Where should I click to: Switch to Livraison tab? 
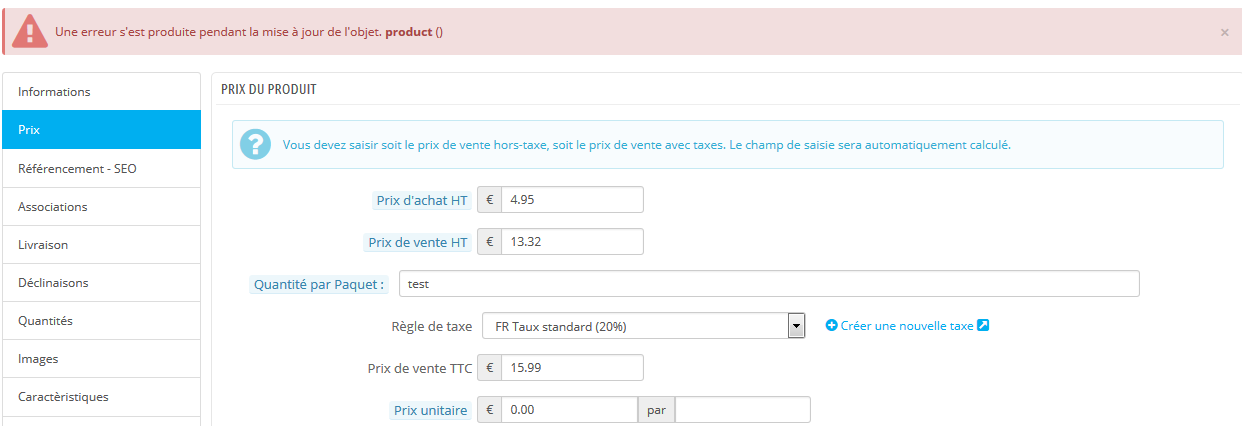tap(100, 244)
